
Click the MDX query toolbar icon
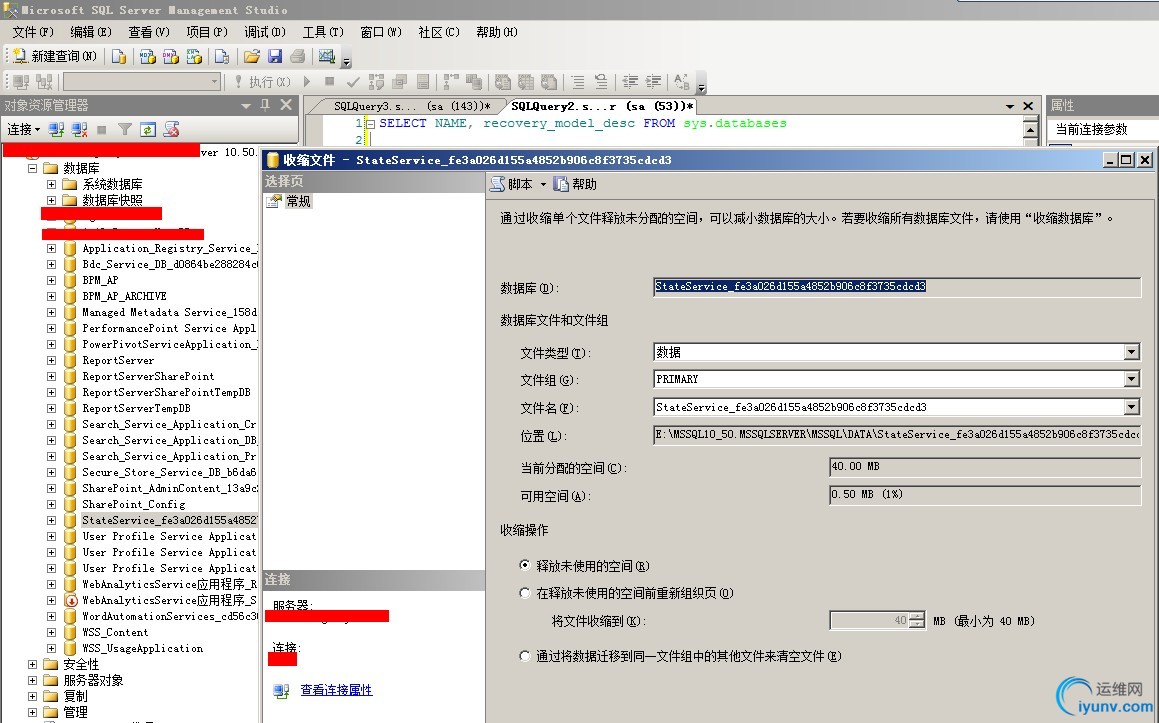[x=147, y=56]
